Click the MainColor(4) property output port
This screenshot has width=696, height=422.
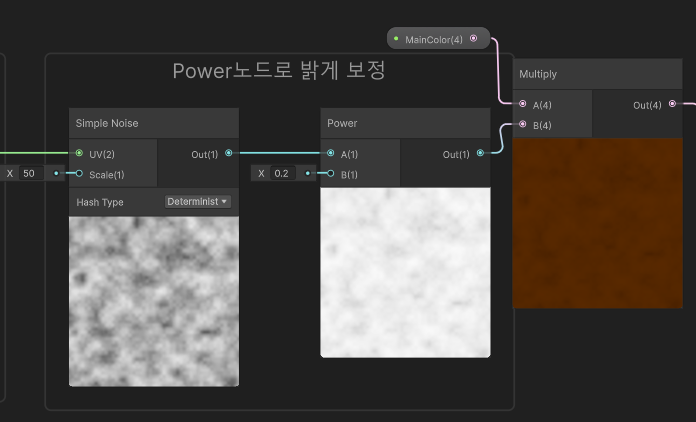click(x=474, y=39)
